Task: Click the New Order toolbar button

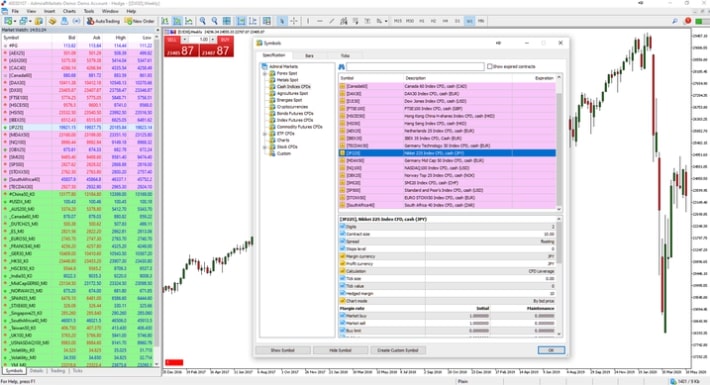Action: click(139, 21)
